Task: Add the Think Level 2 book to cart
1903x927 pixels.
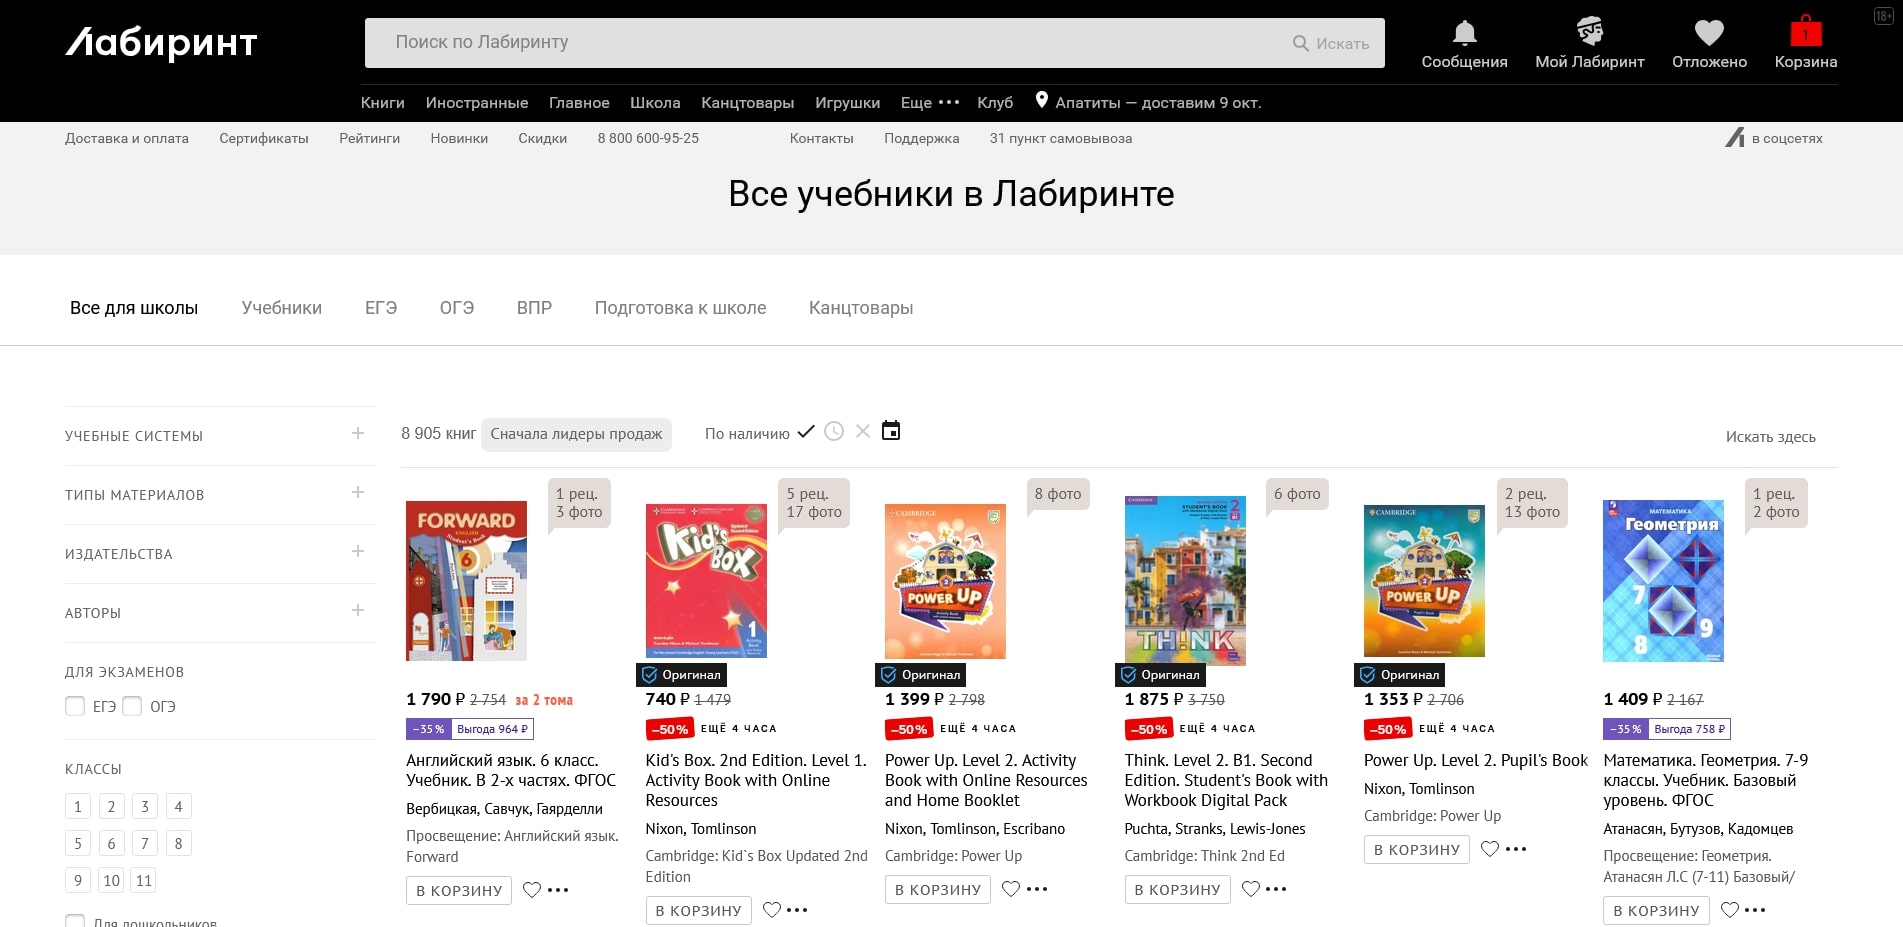Action: click(1177, 890)
